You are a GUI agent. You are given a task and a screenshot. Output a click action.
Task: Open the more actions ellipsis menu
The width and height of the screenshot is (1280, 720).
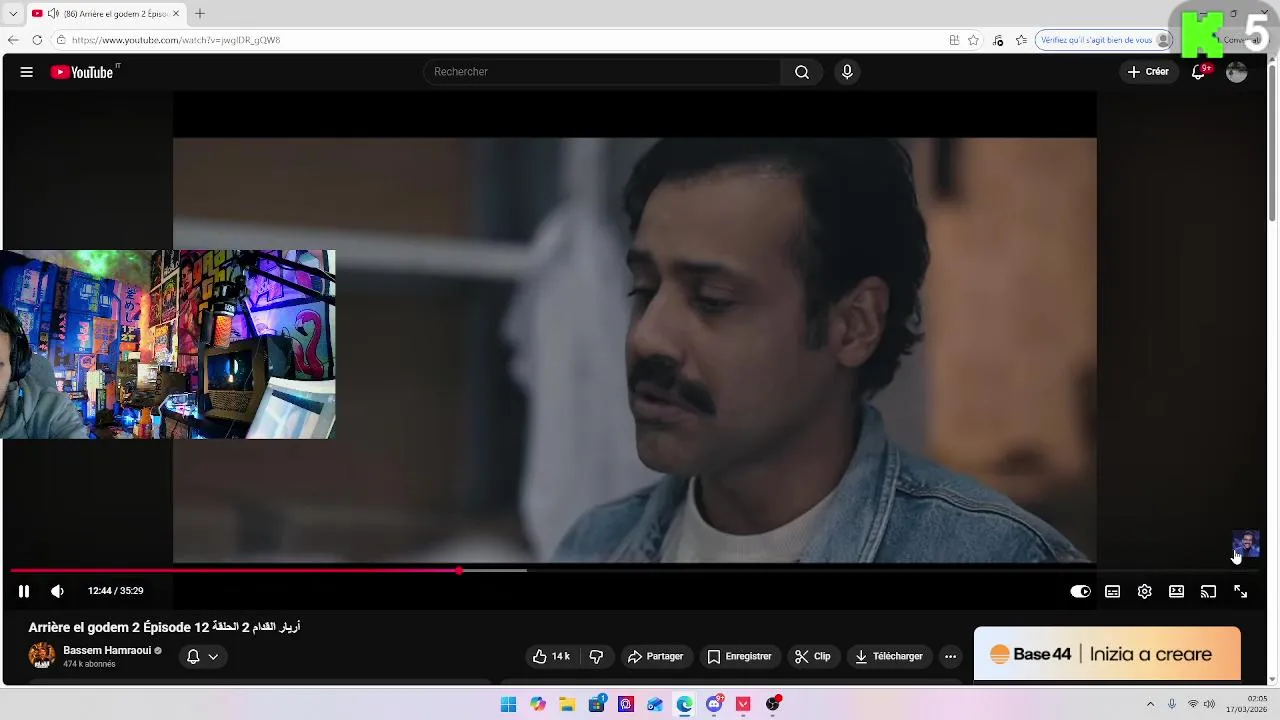pyautogui.click(x=951, y=657)
